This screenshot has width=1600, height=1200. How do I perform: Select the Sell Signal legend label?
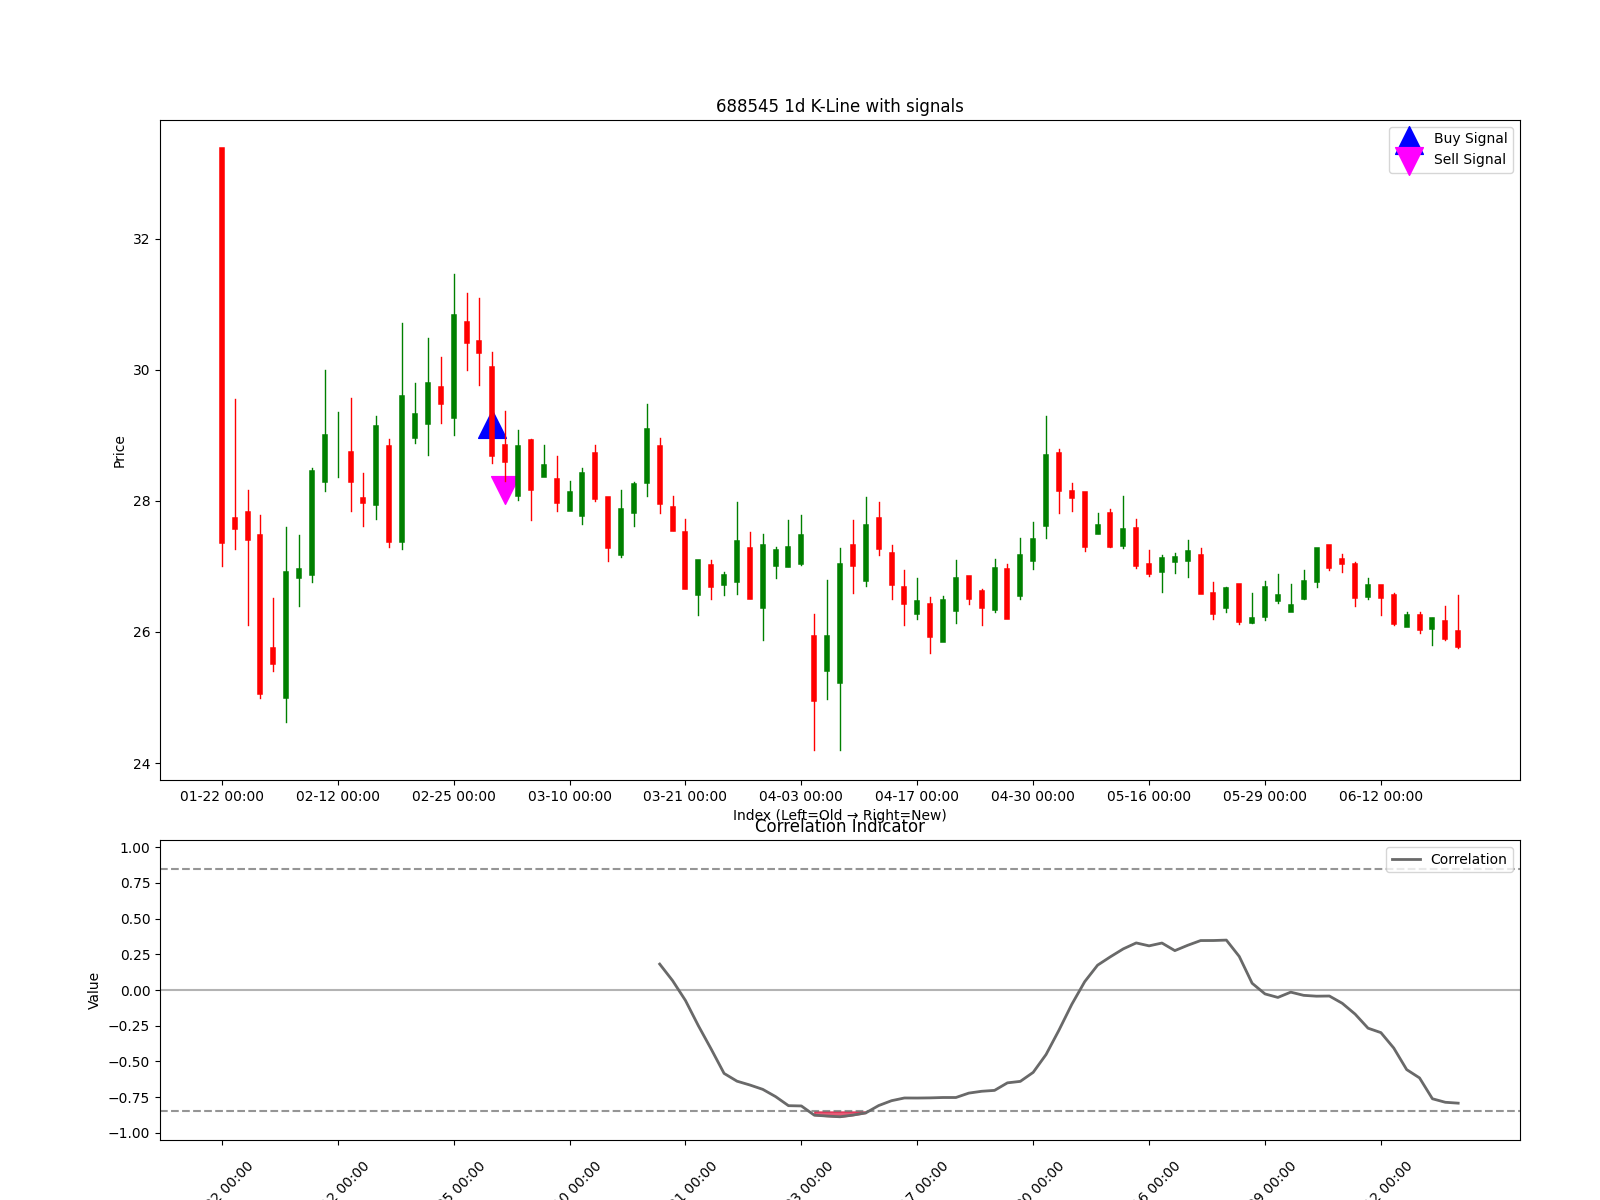click(x=1470, y=160)
